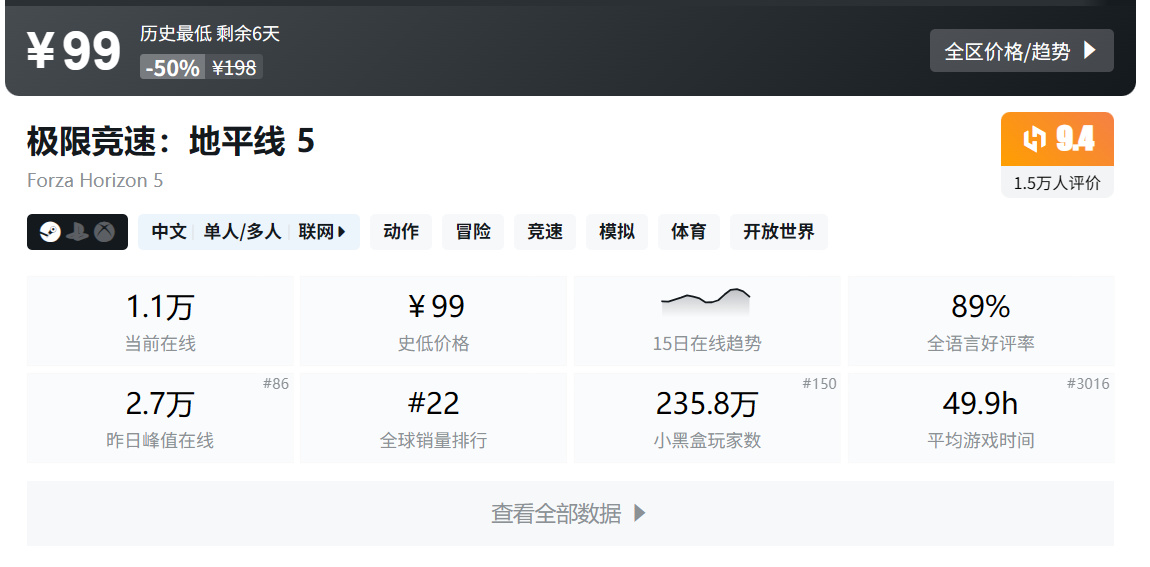Viewport: 1150px width, 567px height.
Task: Click the #150 rank label
Action: click(x=819, y=383)
